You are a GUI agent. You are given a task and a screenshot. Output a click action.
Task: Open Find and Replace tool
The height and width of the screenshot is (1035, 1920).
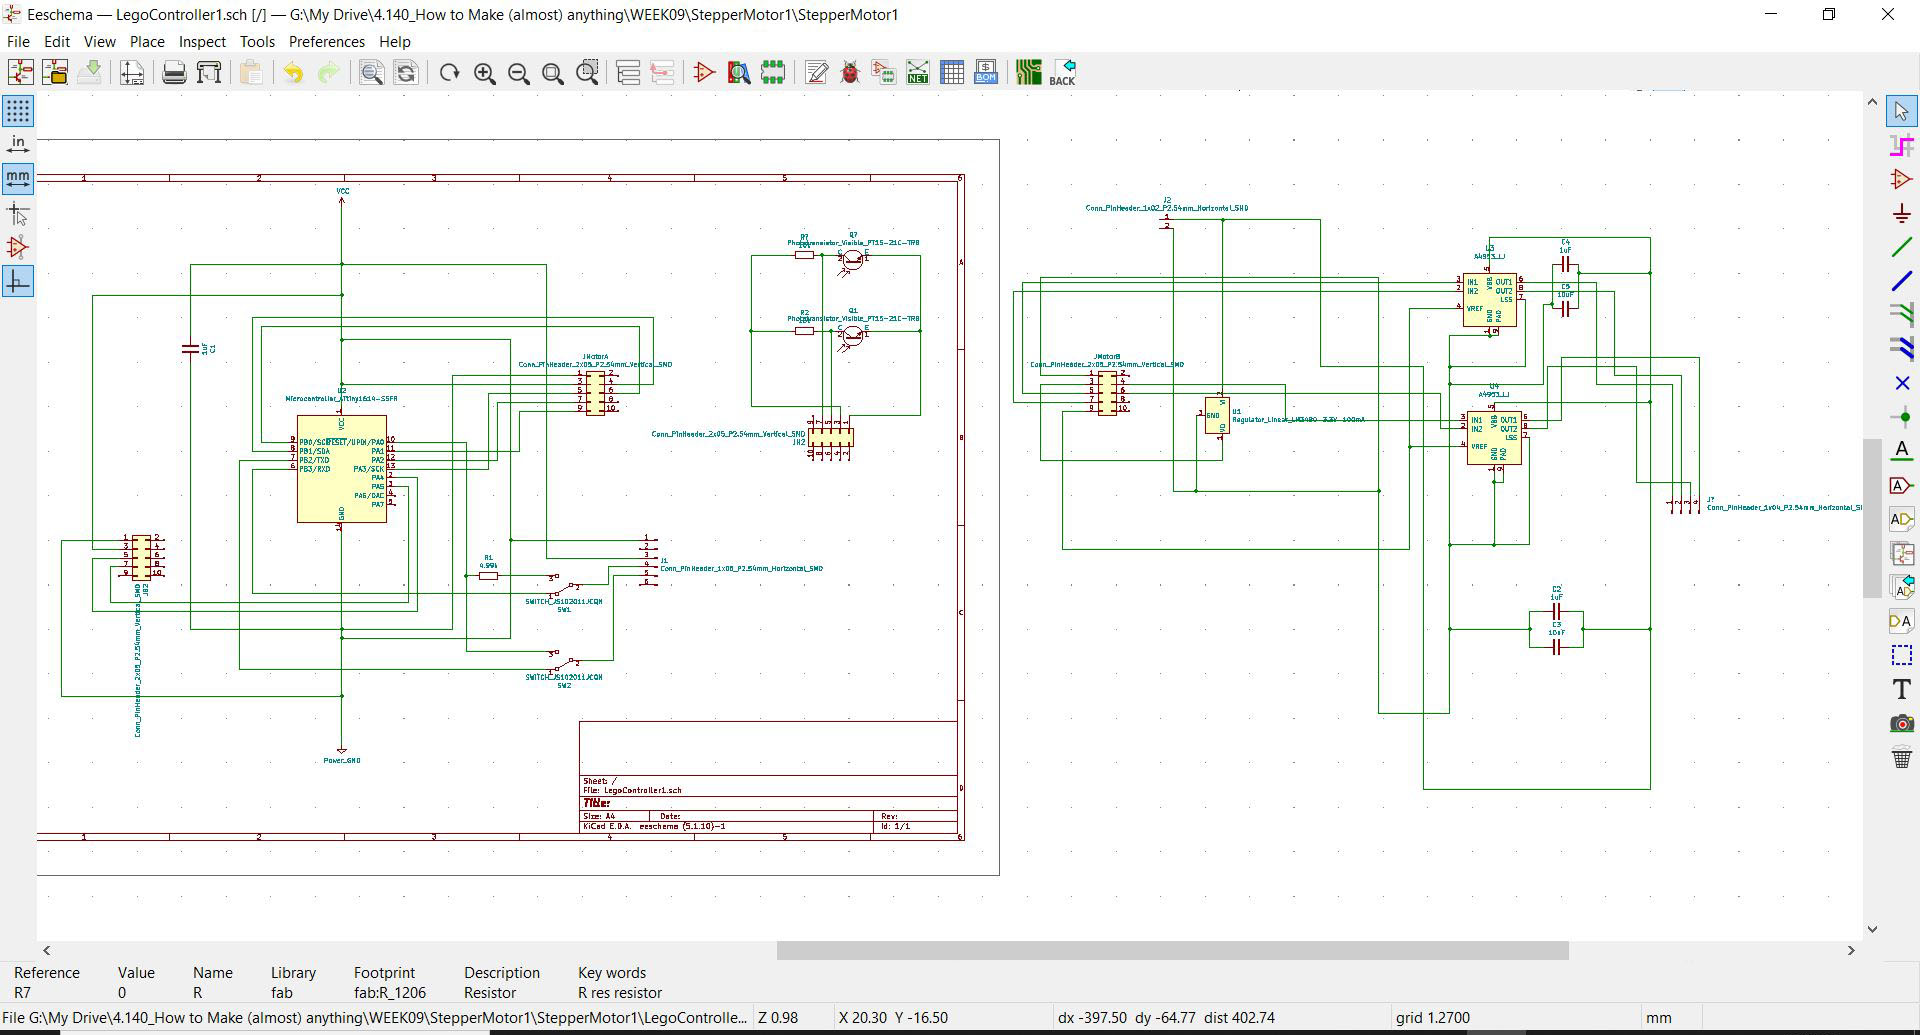(405, 72)
